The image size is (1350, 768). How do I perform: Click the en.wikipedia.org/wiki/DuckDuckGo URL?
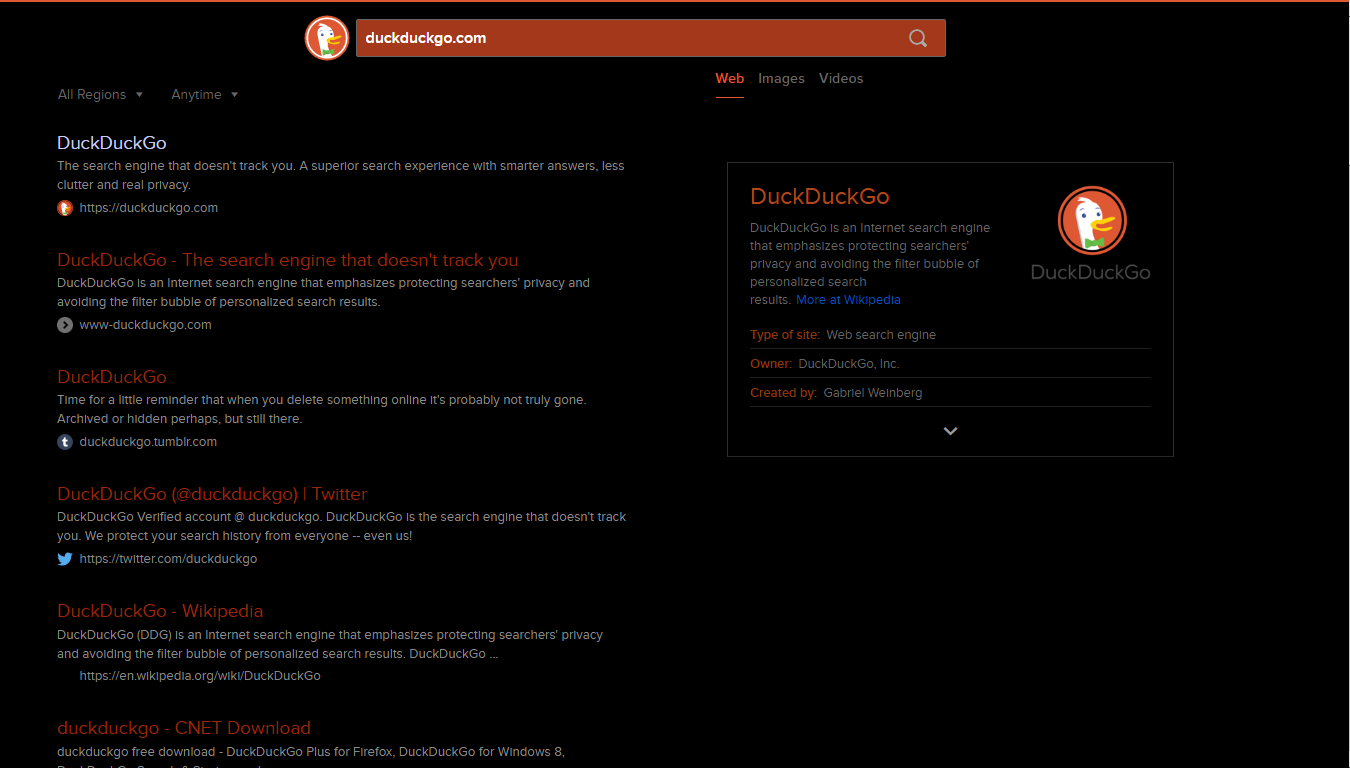pyautogui.click(x=200, y=676)
